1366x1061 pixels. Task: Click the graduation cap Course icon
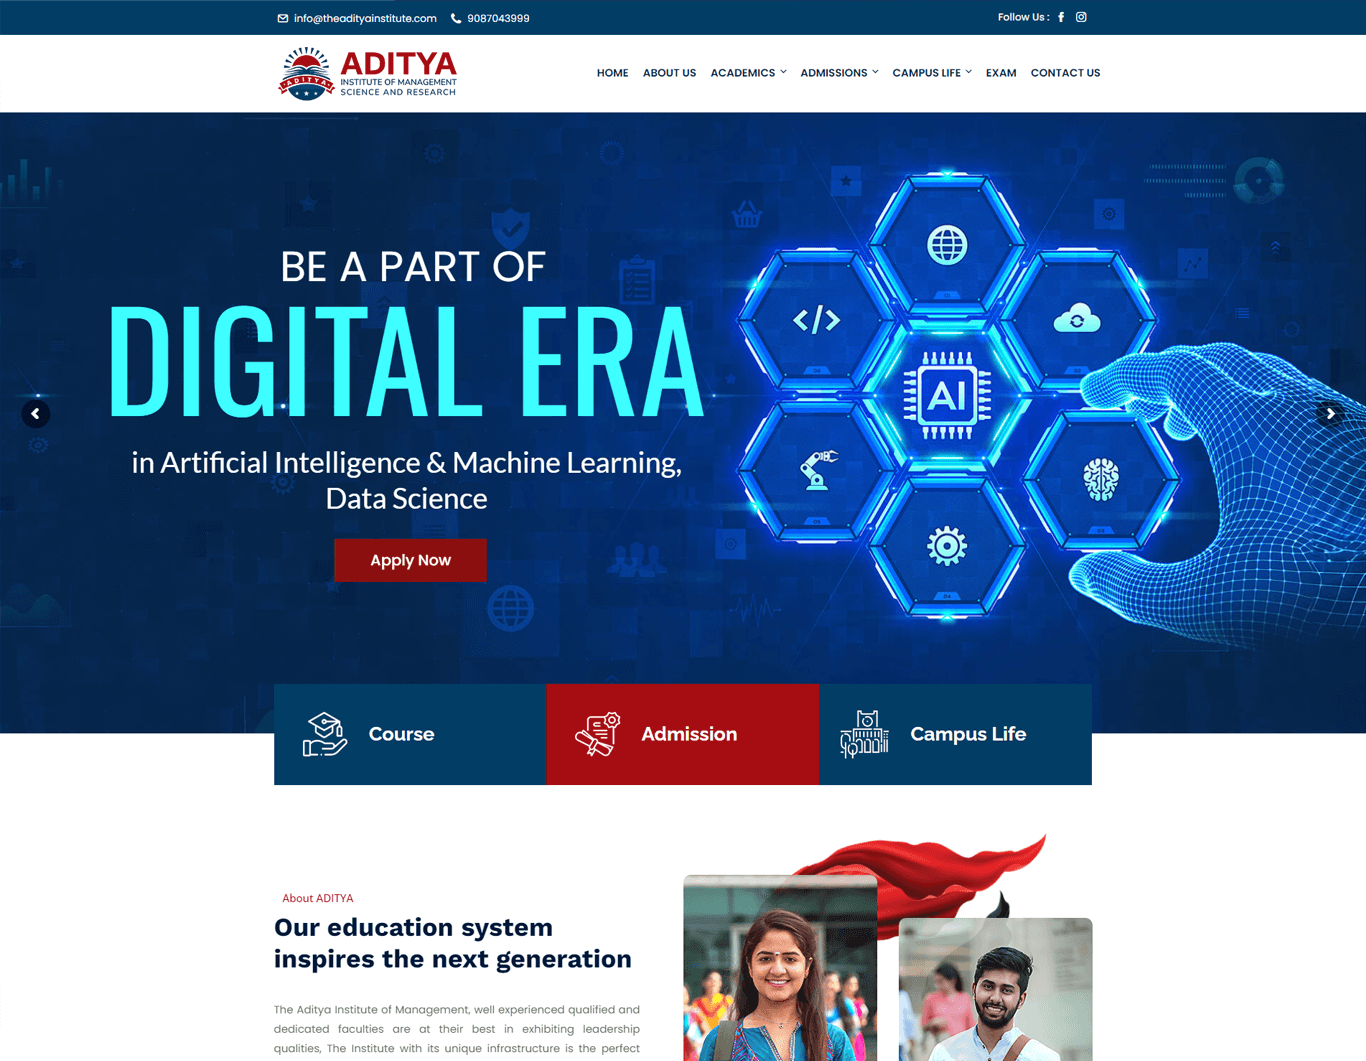click(325, 734)
